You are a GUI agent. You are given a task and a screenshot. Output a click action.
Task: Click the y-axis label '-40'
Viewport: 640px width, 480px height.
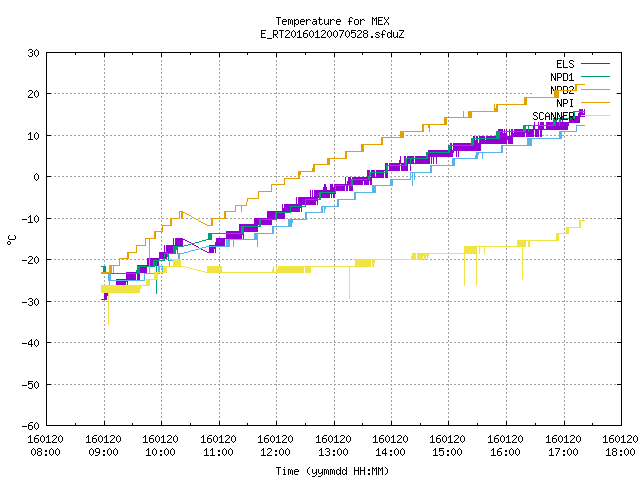pos(31,343)
